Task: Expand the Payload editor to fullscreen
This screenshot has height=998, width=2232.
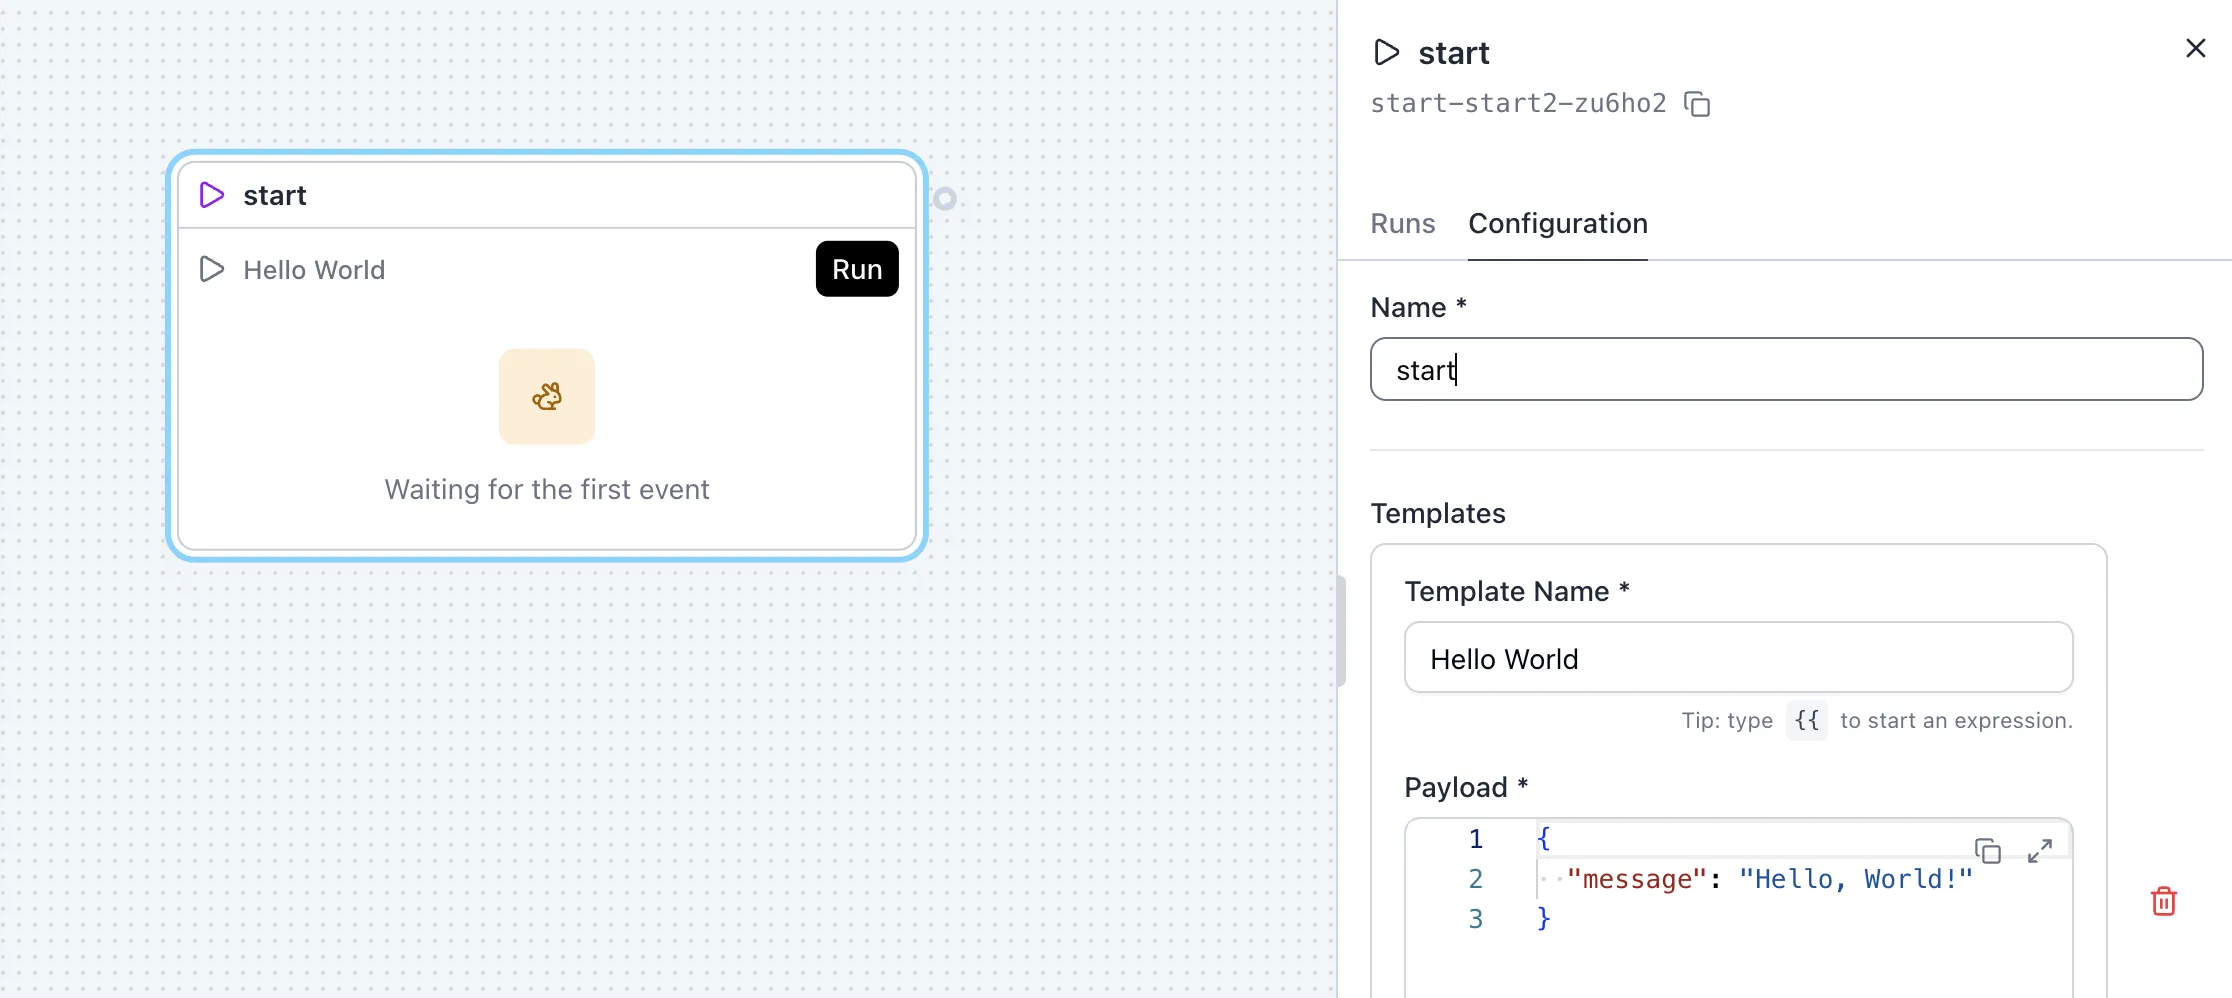Action: pyautogui.click(x=2039, y=851)
